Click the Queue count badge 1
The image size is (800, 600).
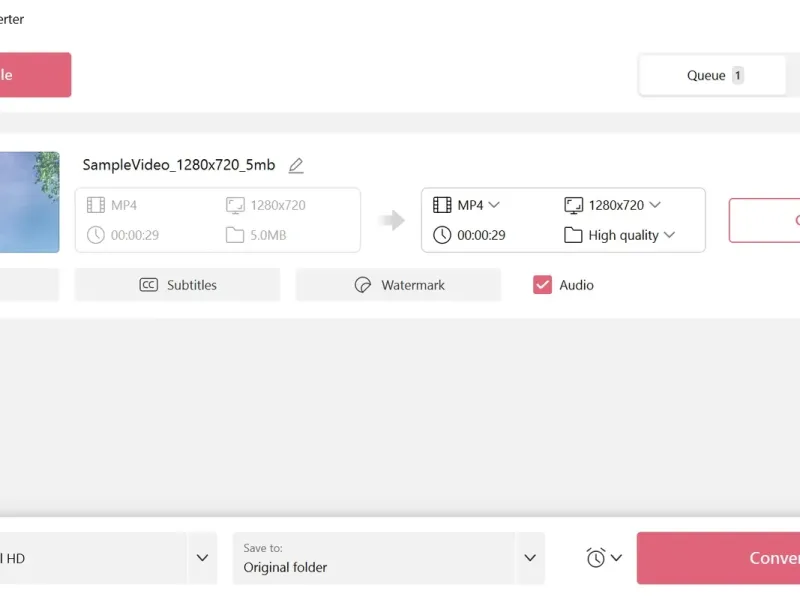point(737,76)
